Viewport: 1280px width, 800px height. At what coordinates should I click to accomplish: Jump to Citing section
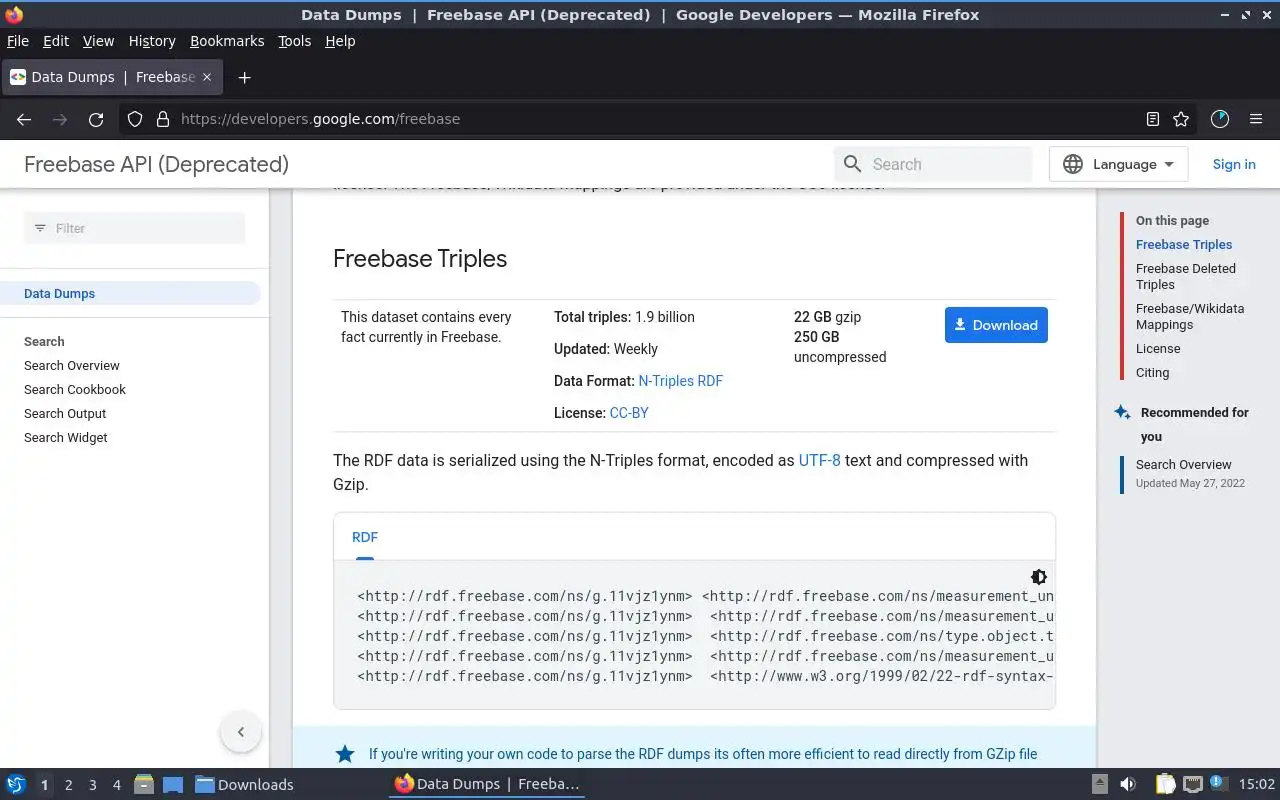point(1152,373)
